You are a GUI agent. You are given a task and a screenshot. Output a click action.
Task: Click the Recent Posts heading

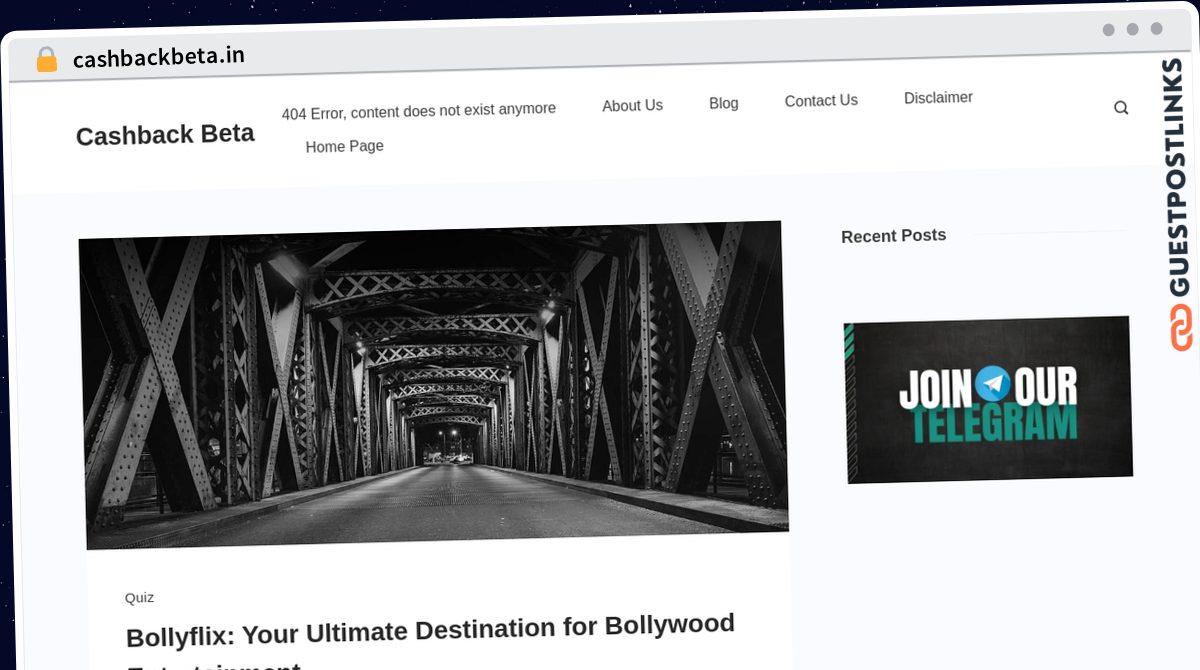[893, 236]
